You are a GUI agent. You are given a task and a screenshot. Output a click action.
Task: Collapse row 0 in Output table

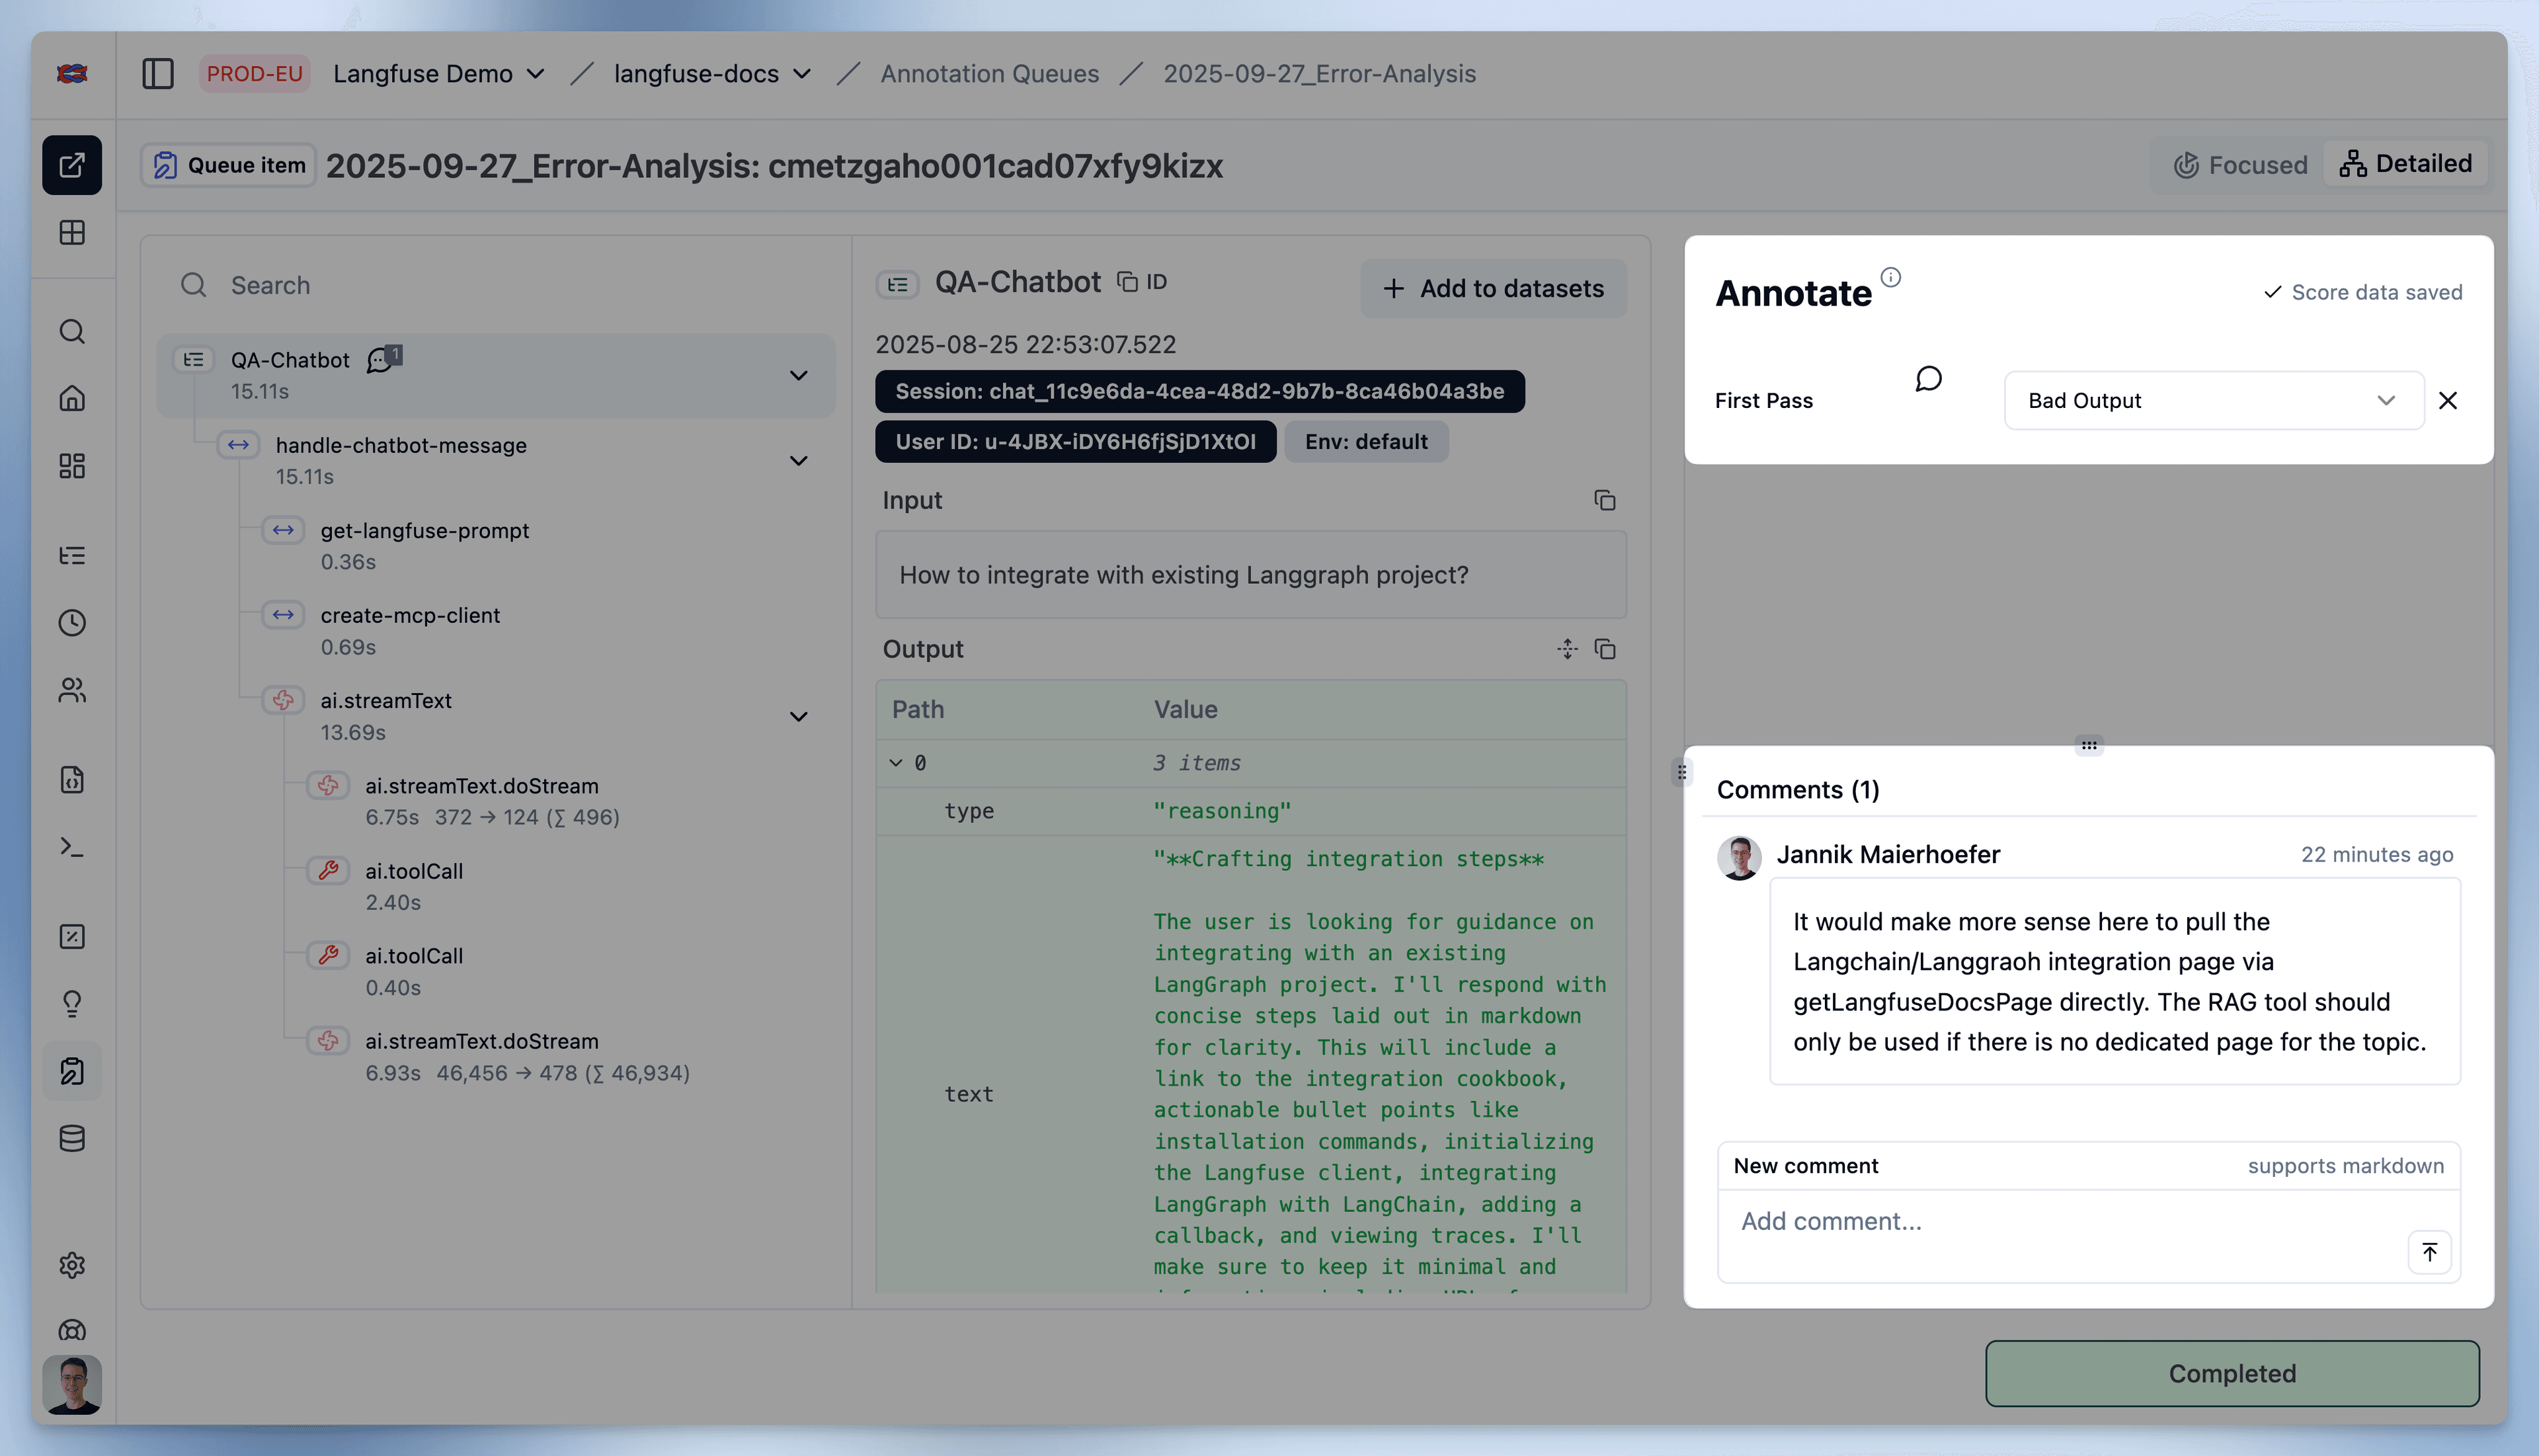(896, 763)
